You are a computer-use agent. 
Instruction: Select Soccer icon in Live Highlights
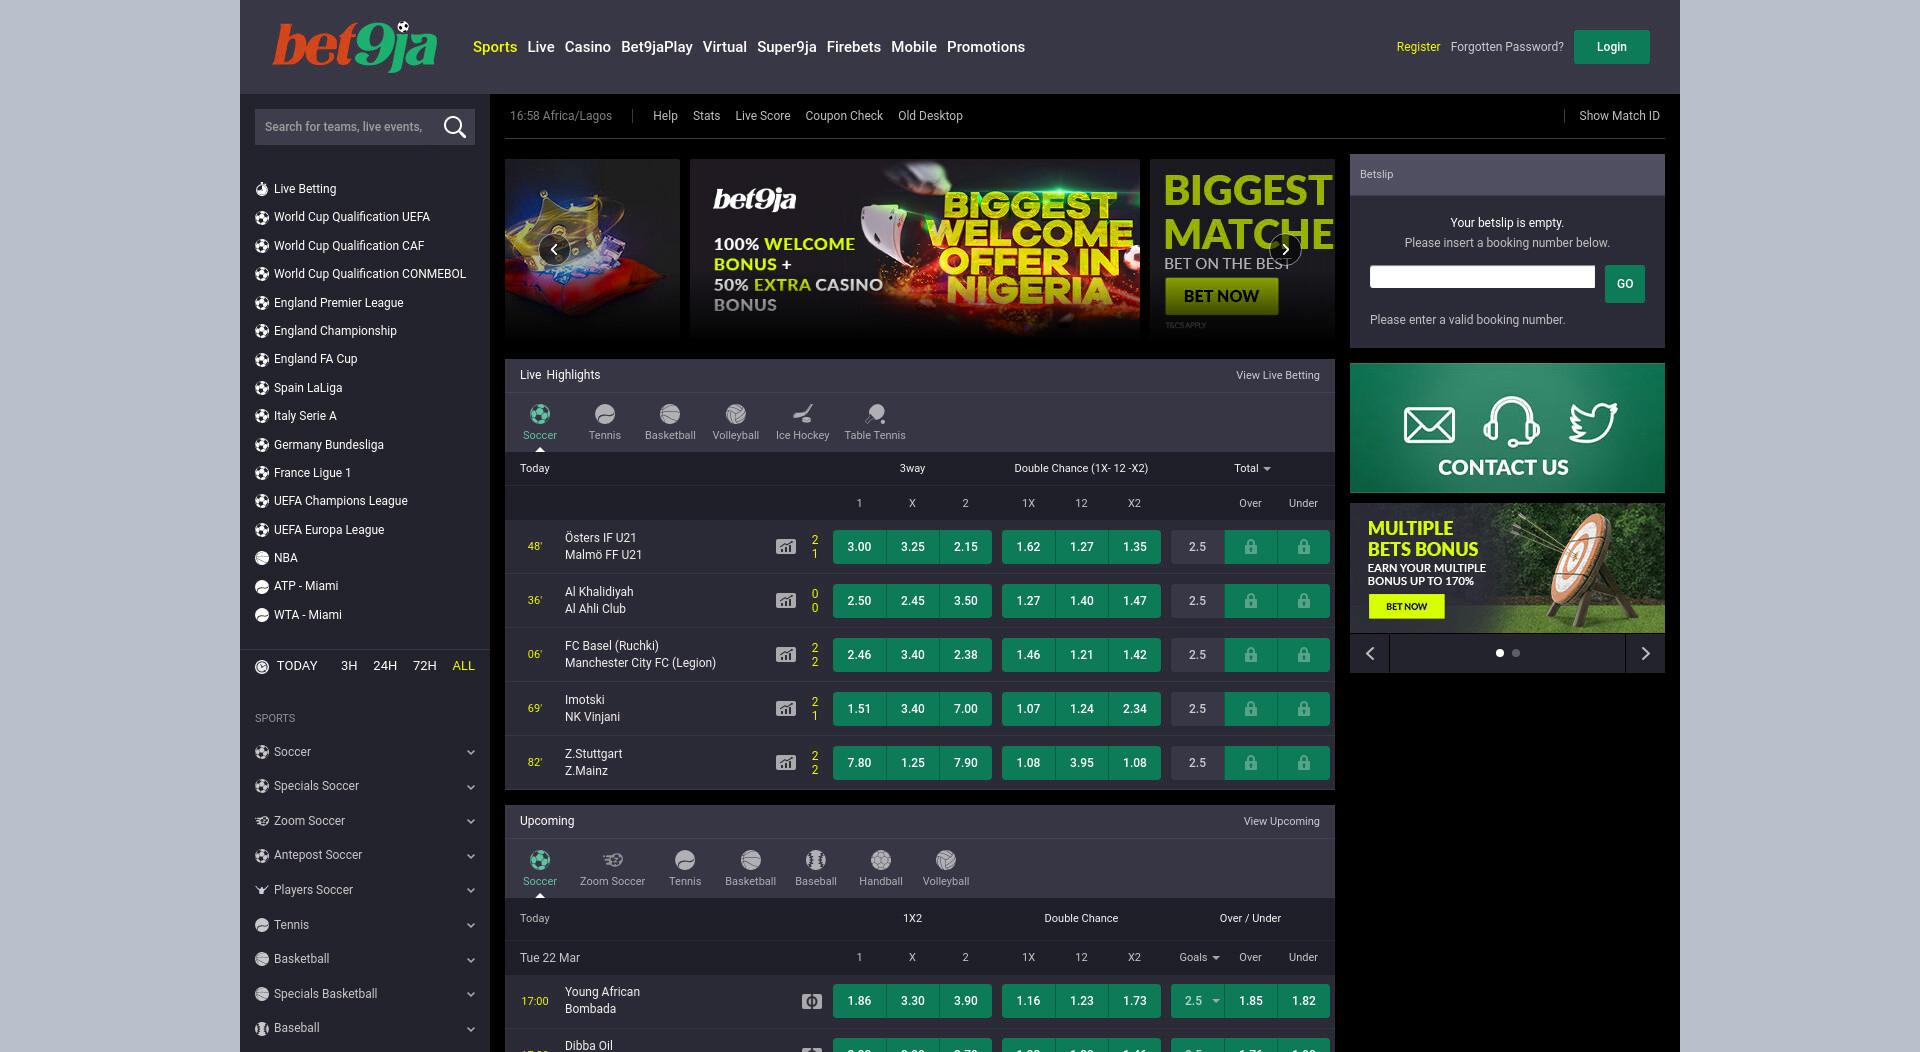(540, 414)
